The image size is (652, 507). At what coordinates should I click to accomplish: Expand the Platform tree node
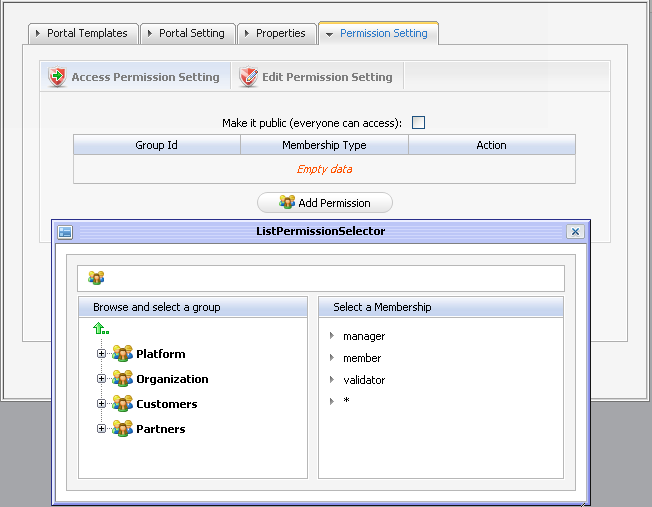click(101, 354)
